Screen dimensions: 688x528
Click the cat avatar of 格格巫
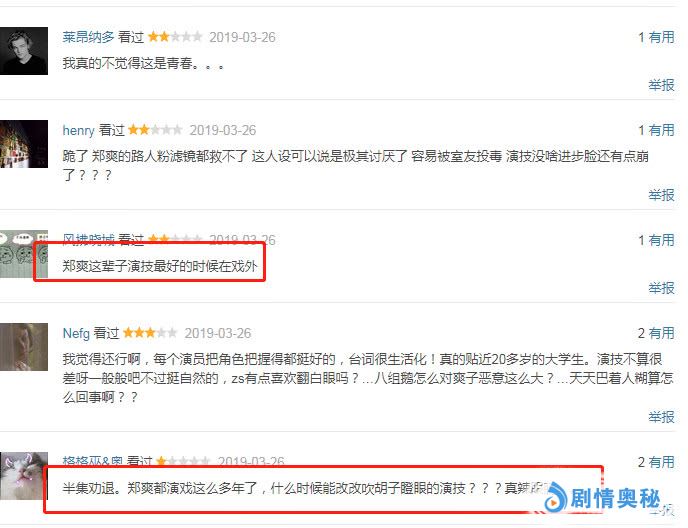click(24, 476)
